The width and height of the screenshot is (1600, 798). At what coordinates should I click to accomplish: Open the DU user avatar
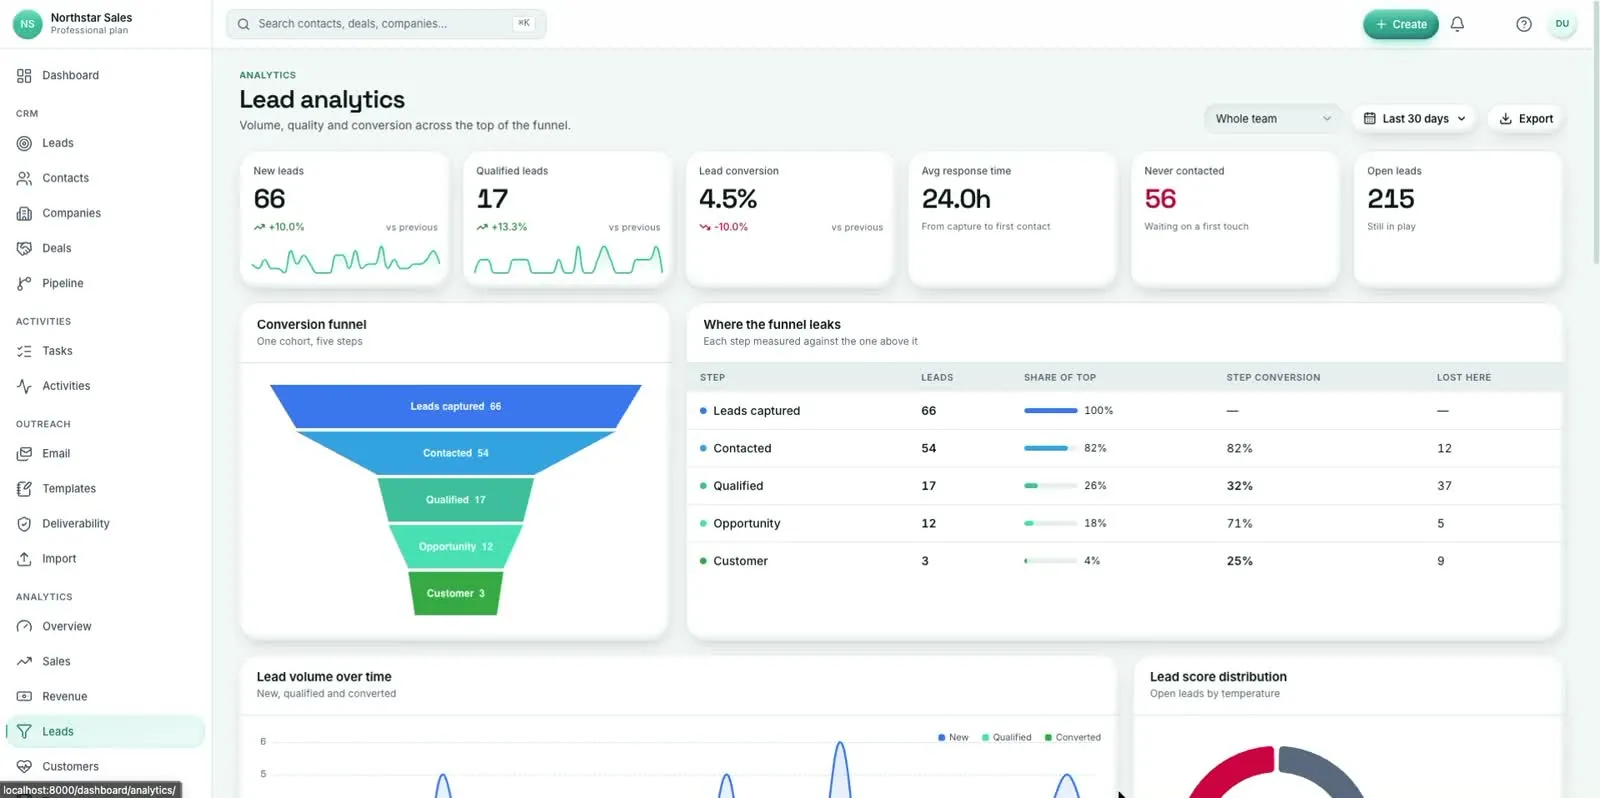(x=1561, y=24)
